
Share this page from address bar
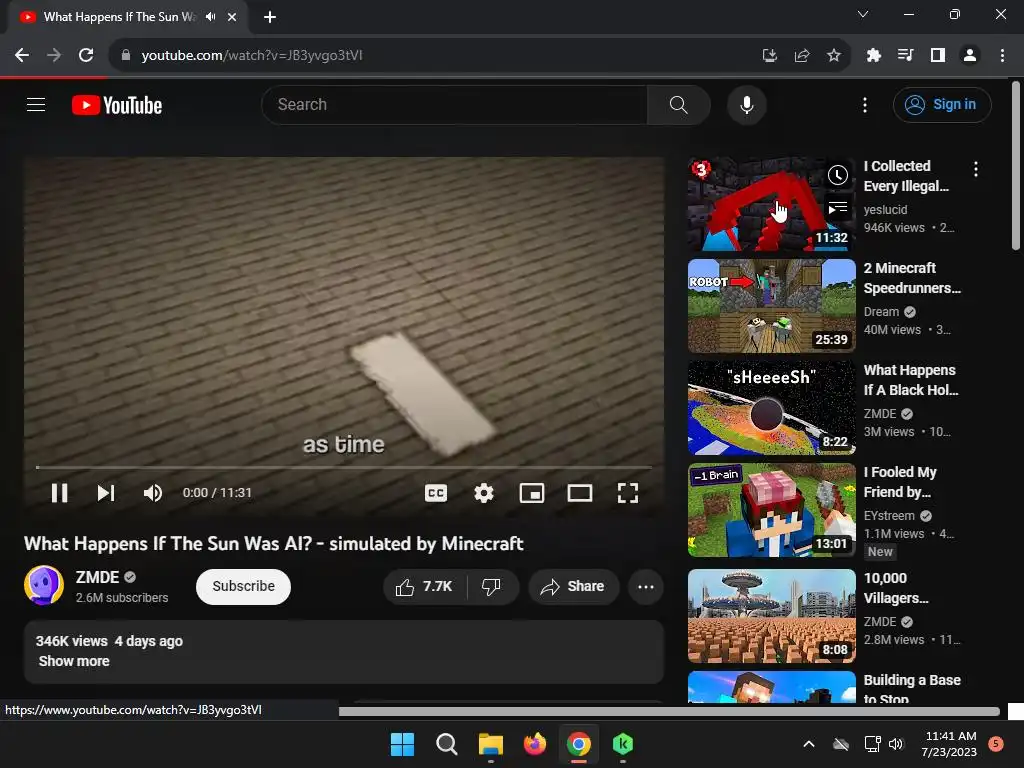(x=802, y=56)
